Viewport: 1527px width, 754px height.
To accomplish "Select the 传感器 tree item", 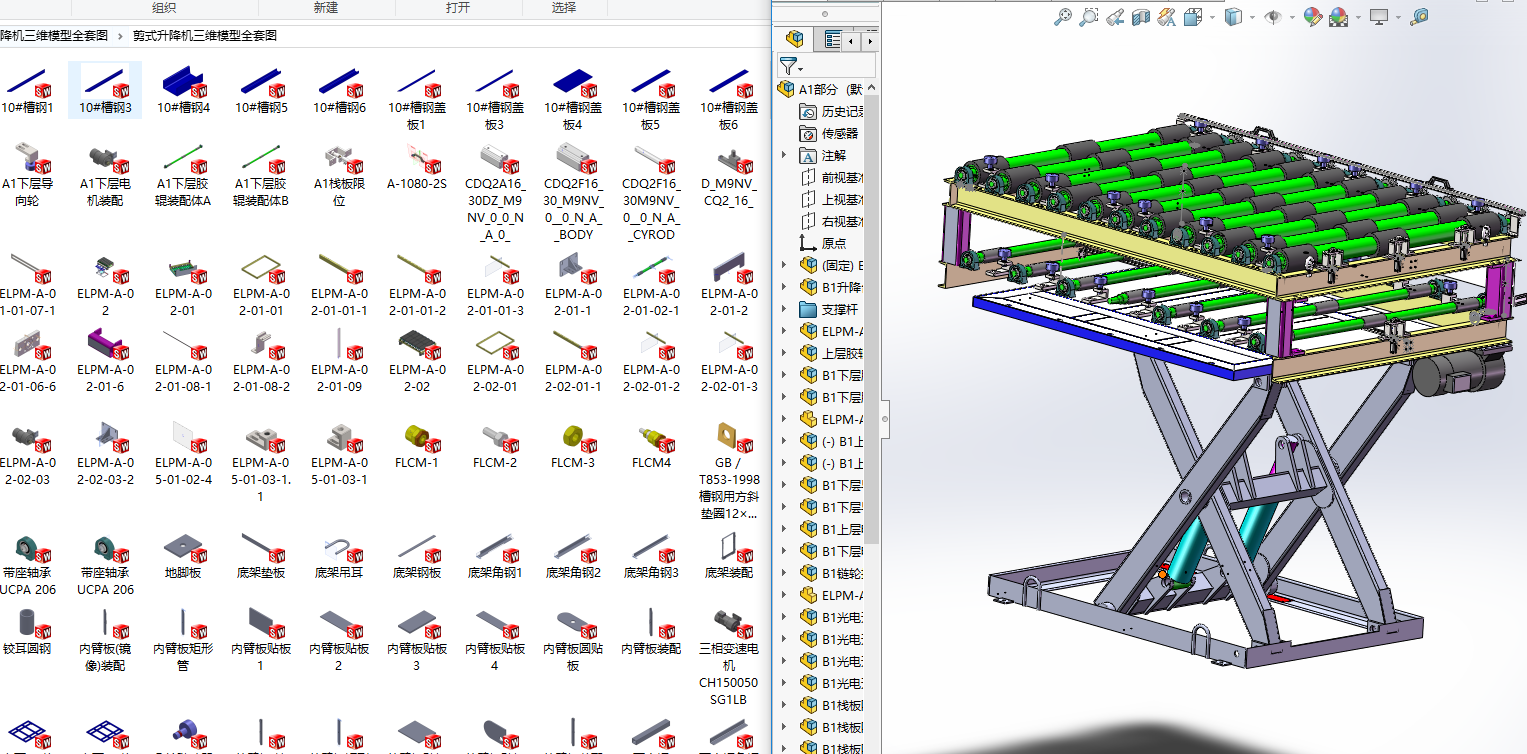I will (x=839, y=133).
